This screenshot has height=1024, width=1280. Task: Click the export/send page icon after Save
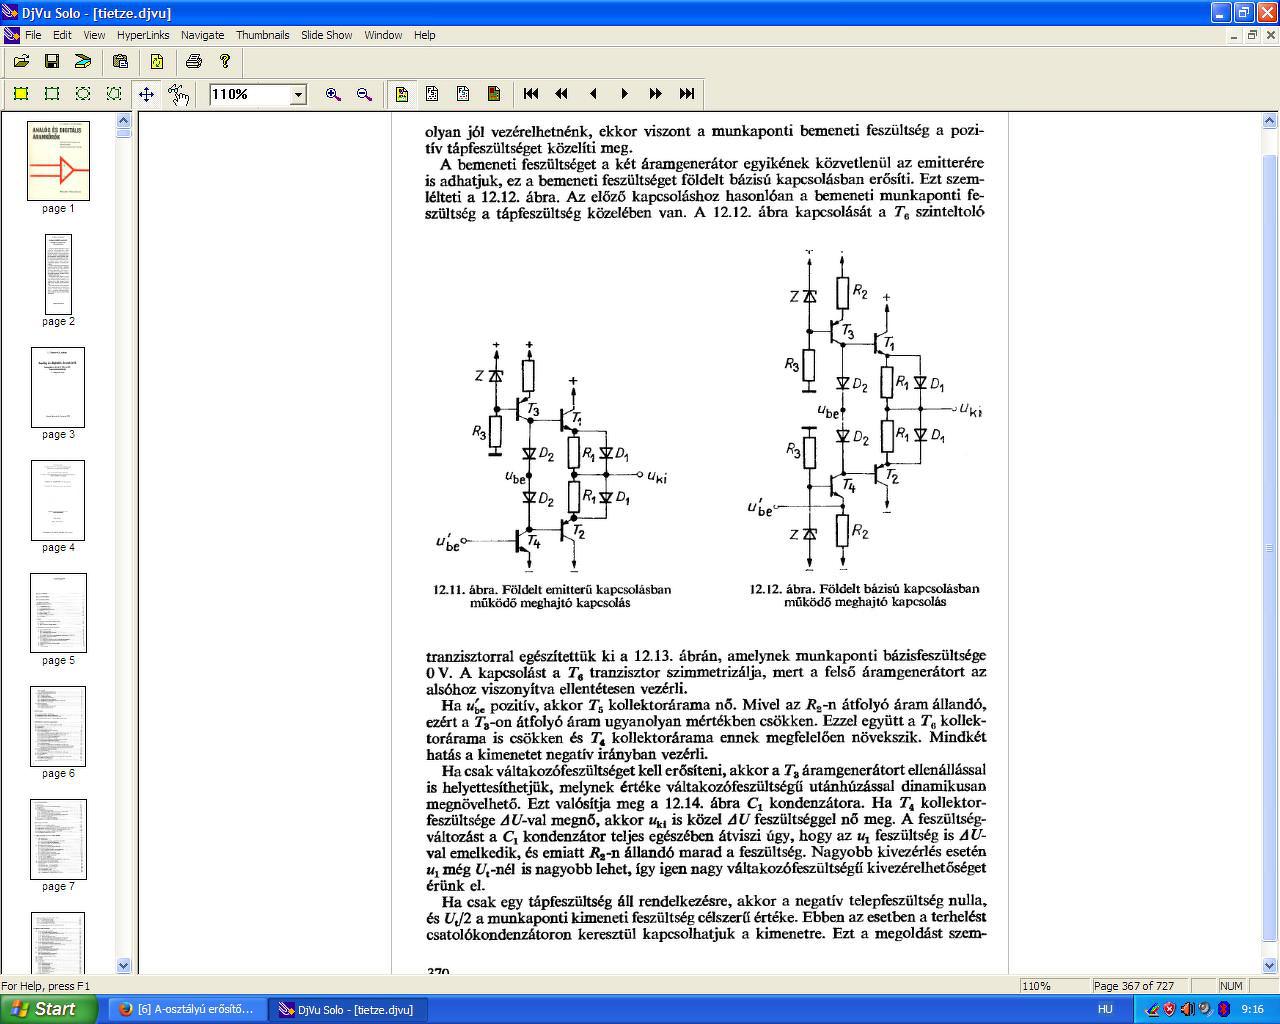click(83, 61)
